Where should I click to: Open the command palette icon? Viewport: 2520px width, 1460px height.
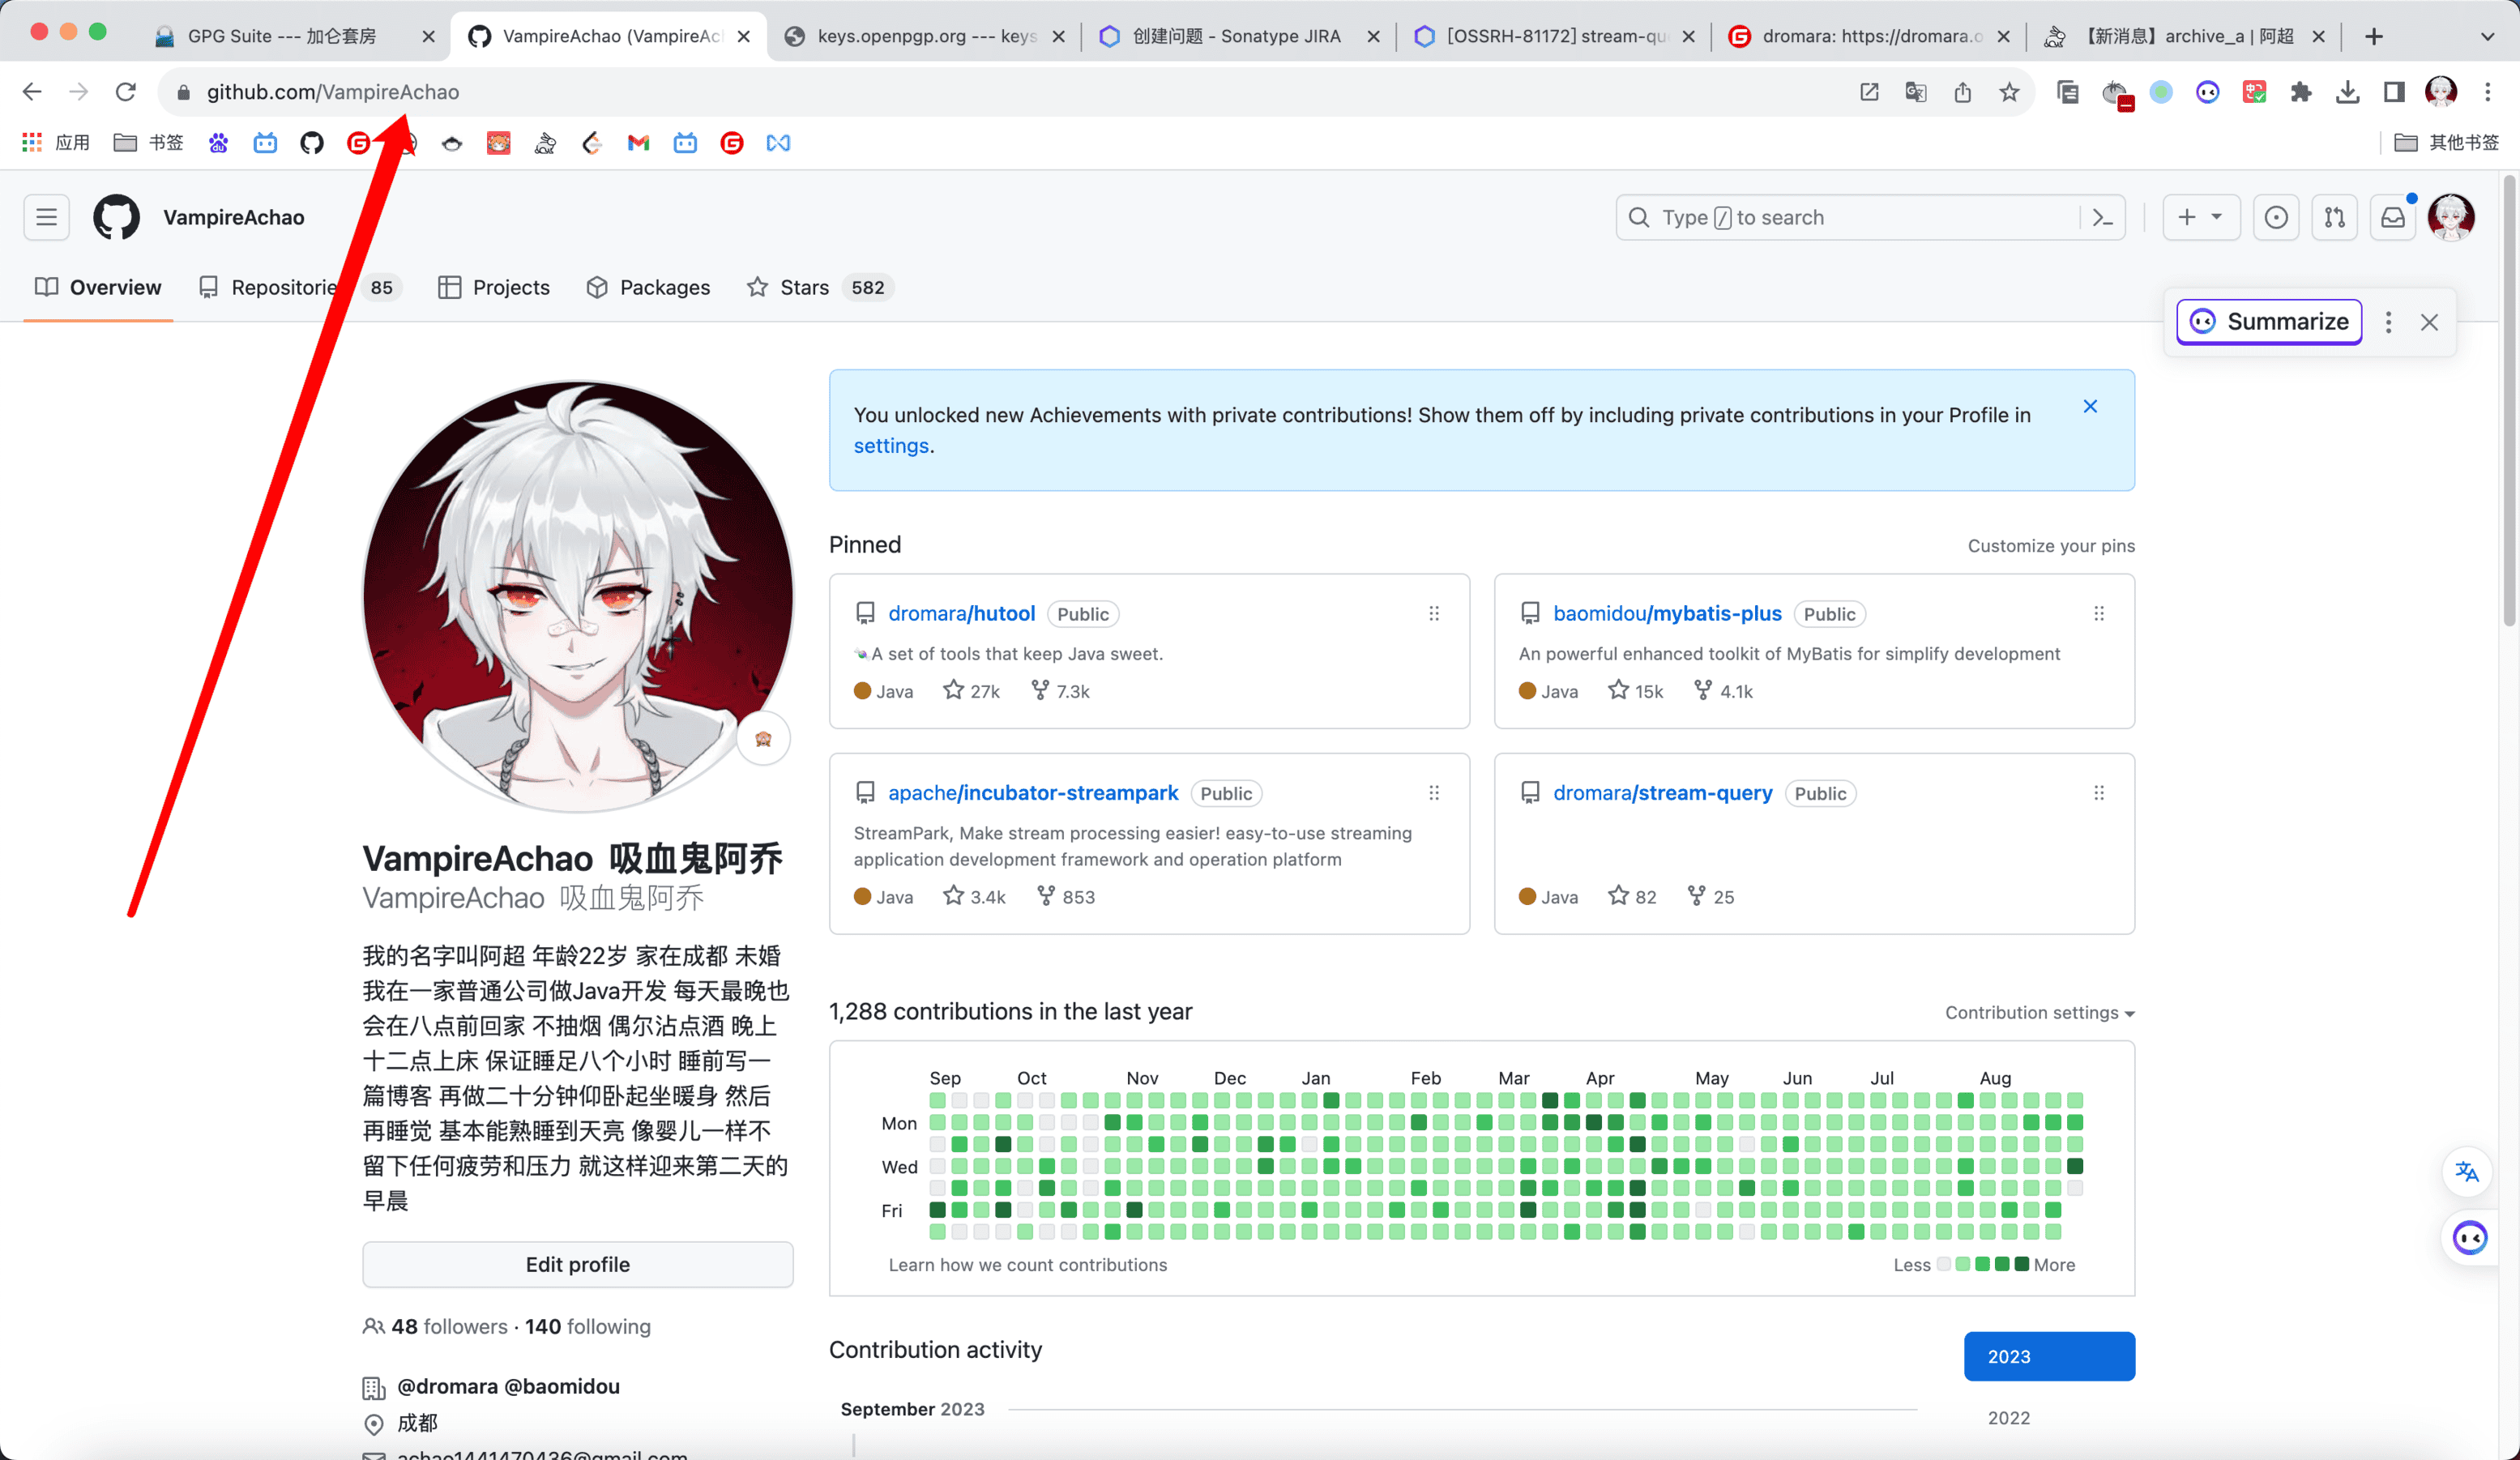click(x=2102, y=217)
